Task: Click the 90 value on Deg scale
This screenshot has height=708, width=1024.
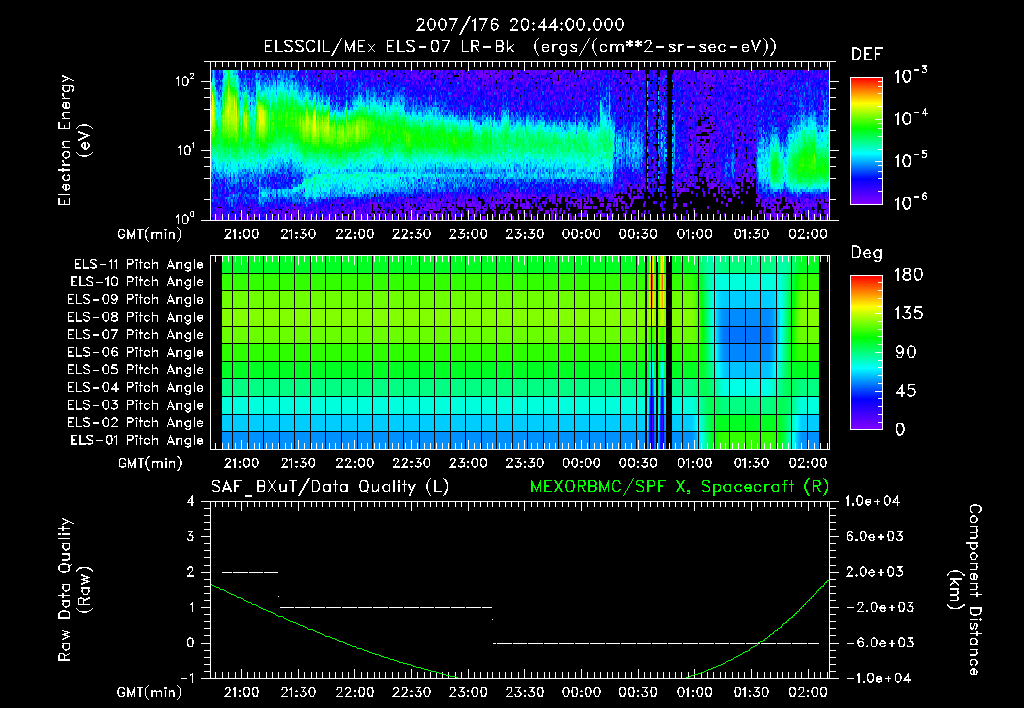Action: point(906,353)
